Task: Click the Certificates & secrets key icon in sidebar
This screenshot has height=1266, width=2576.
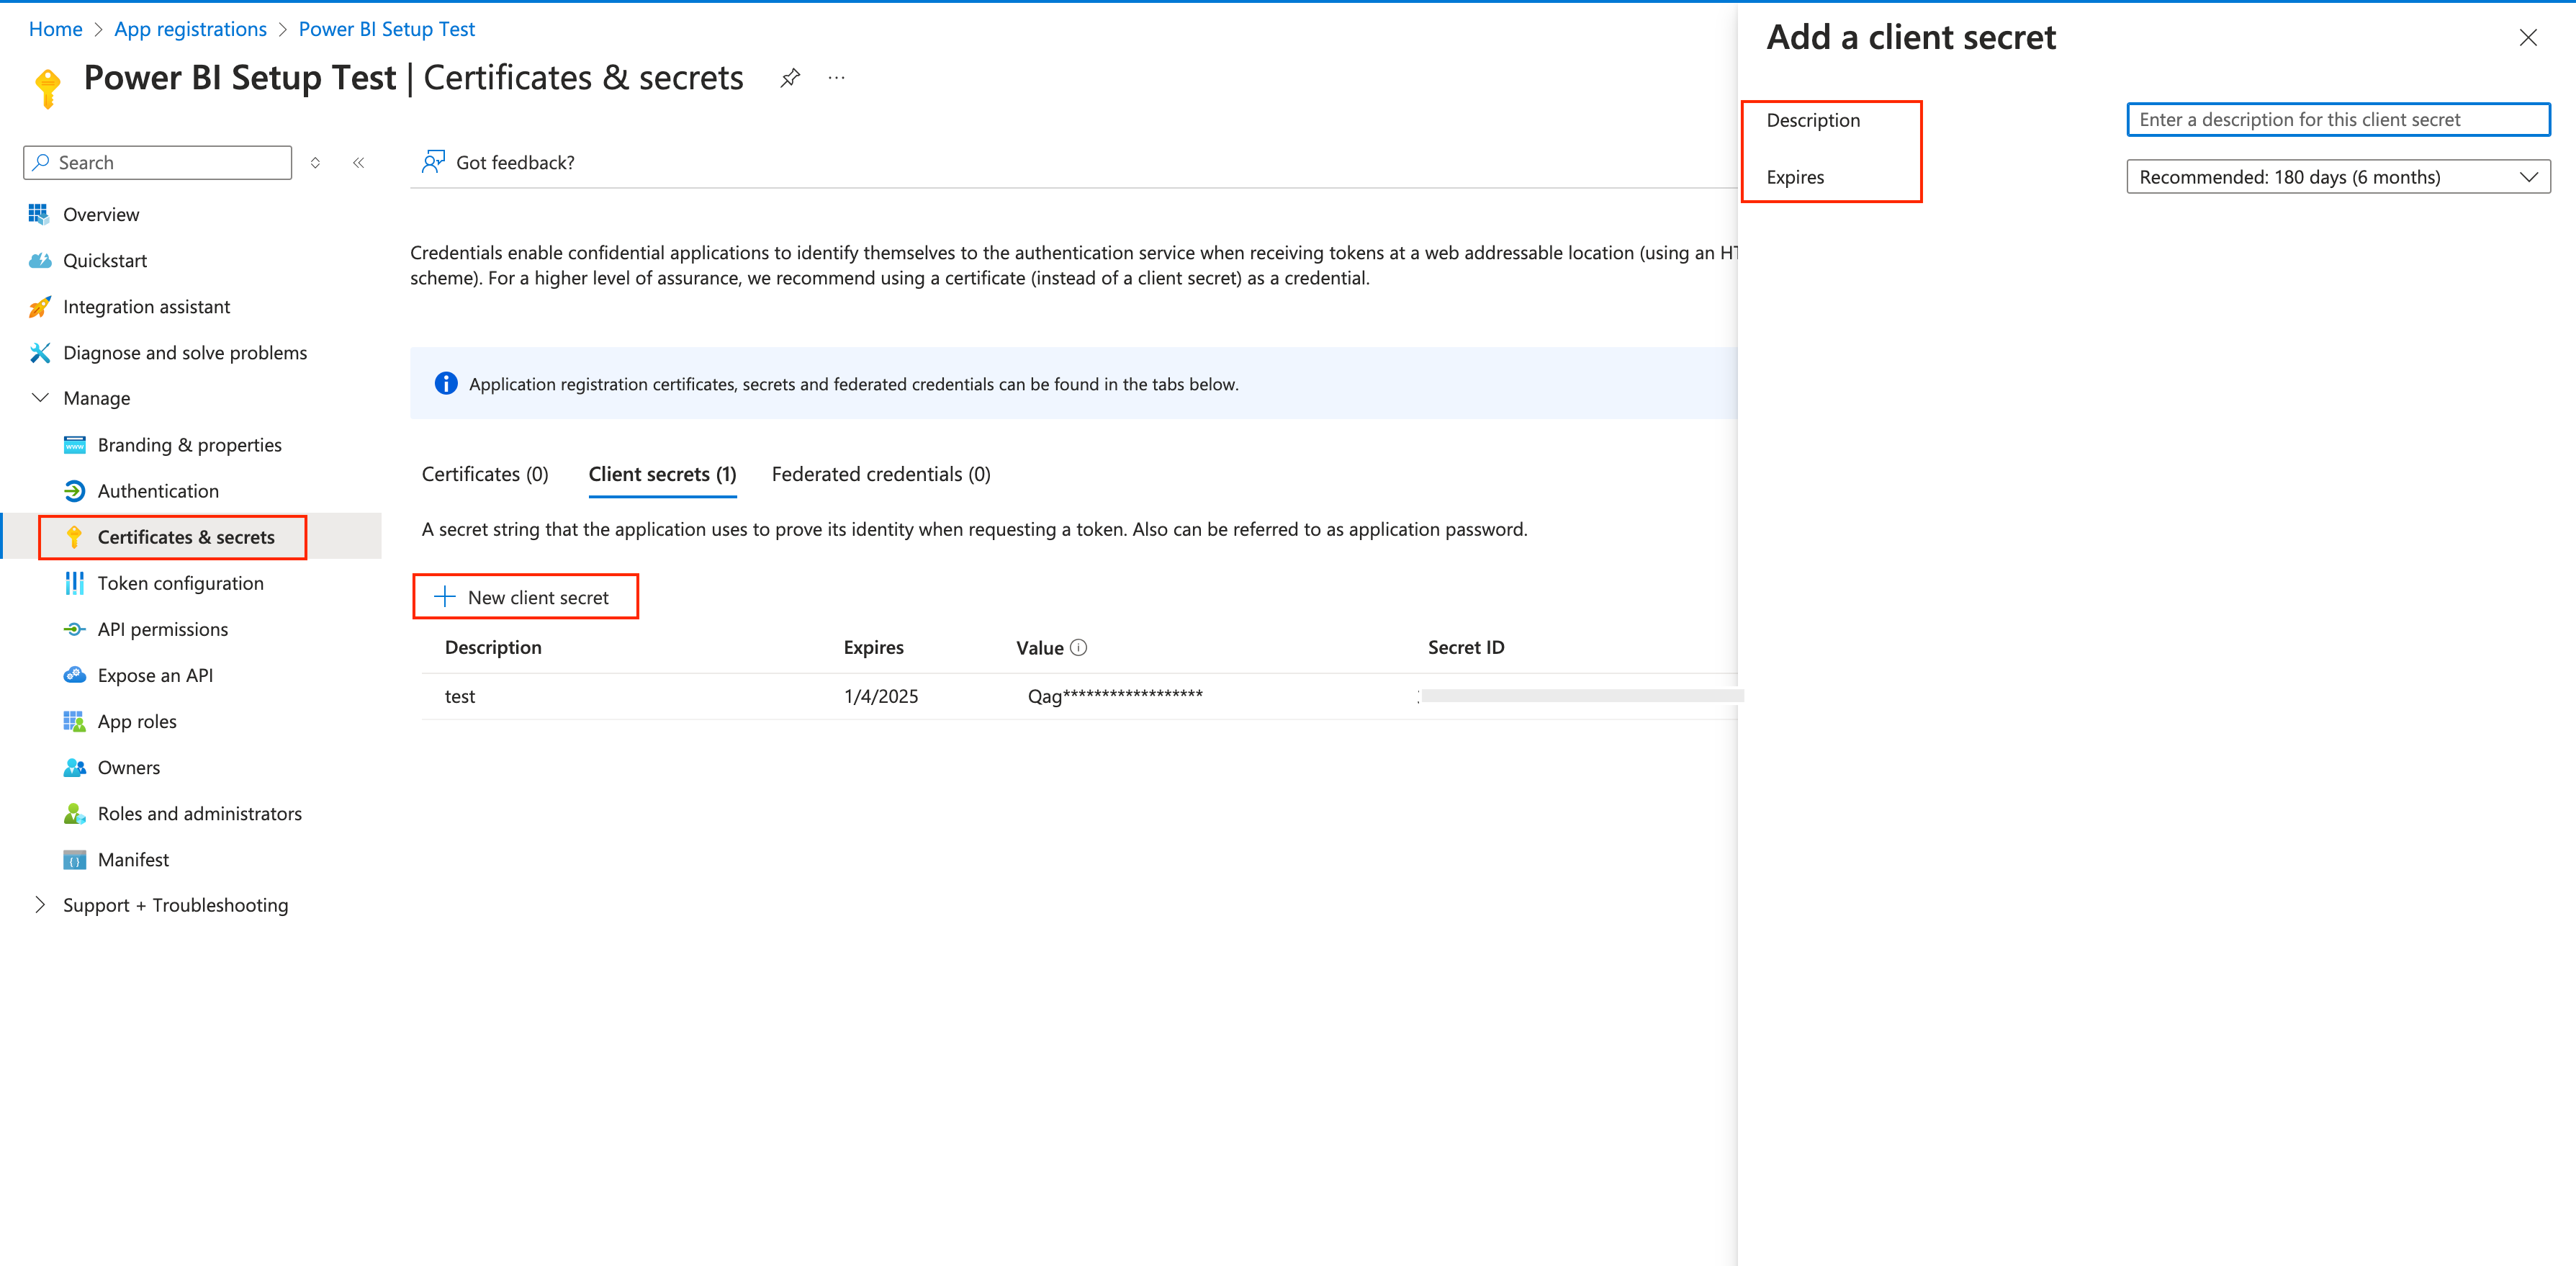Action: 74,537
